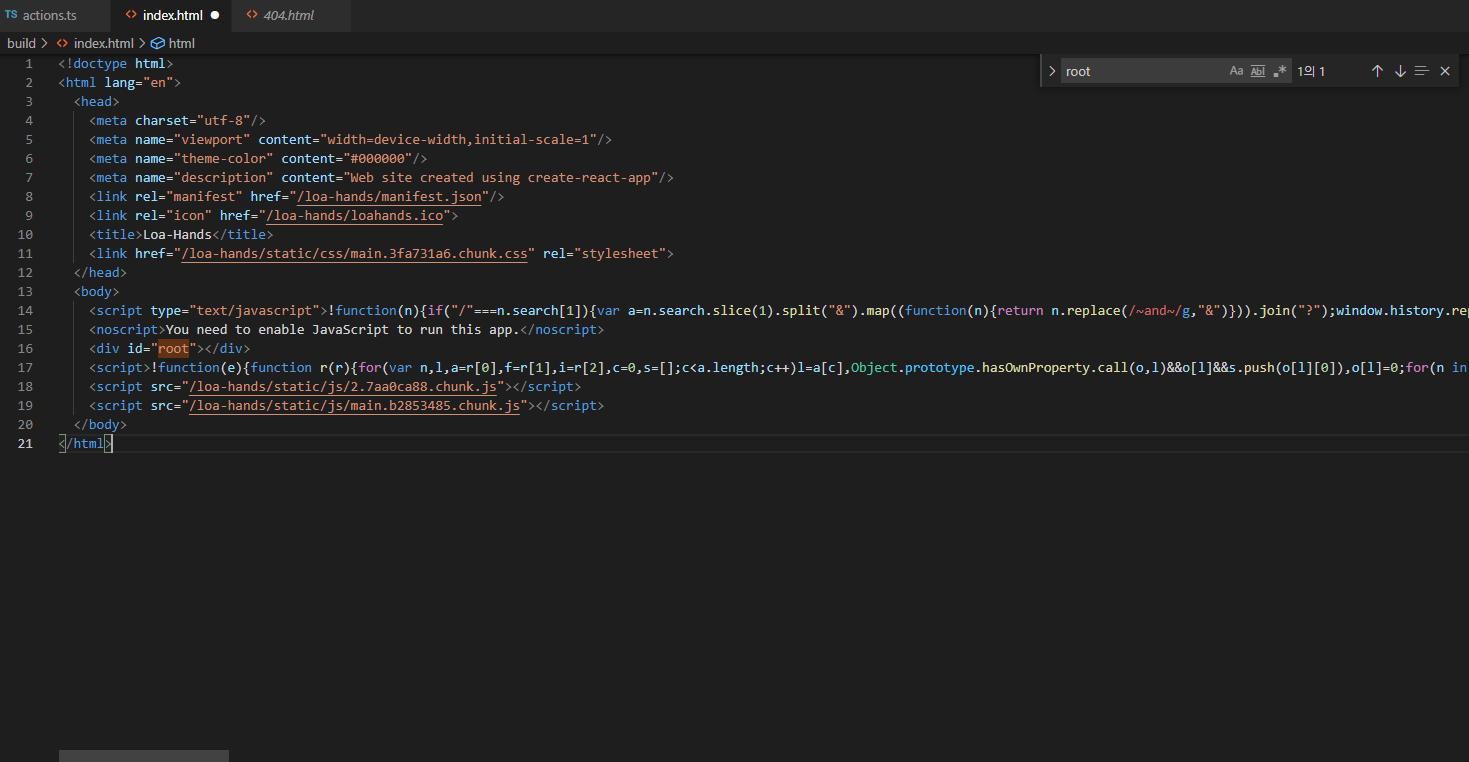Viewport: 1469px width, 762px height.
Task: Click the doctype html declaration
Action: (116, 64)
